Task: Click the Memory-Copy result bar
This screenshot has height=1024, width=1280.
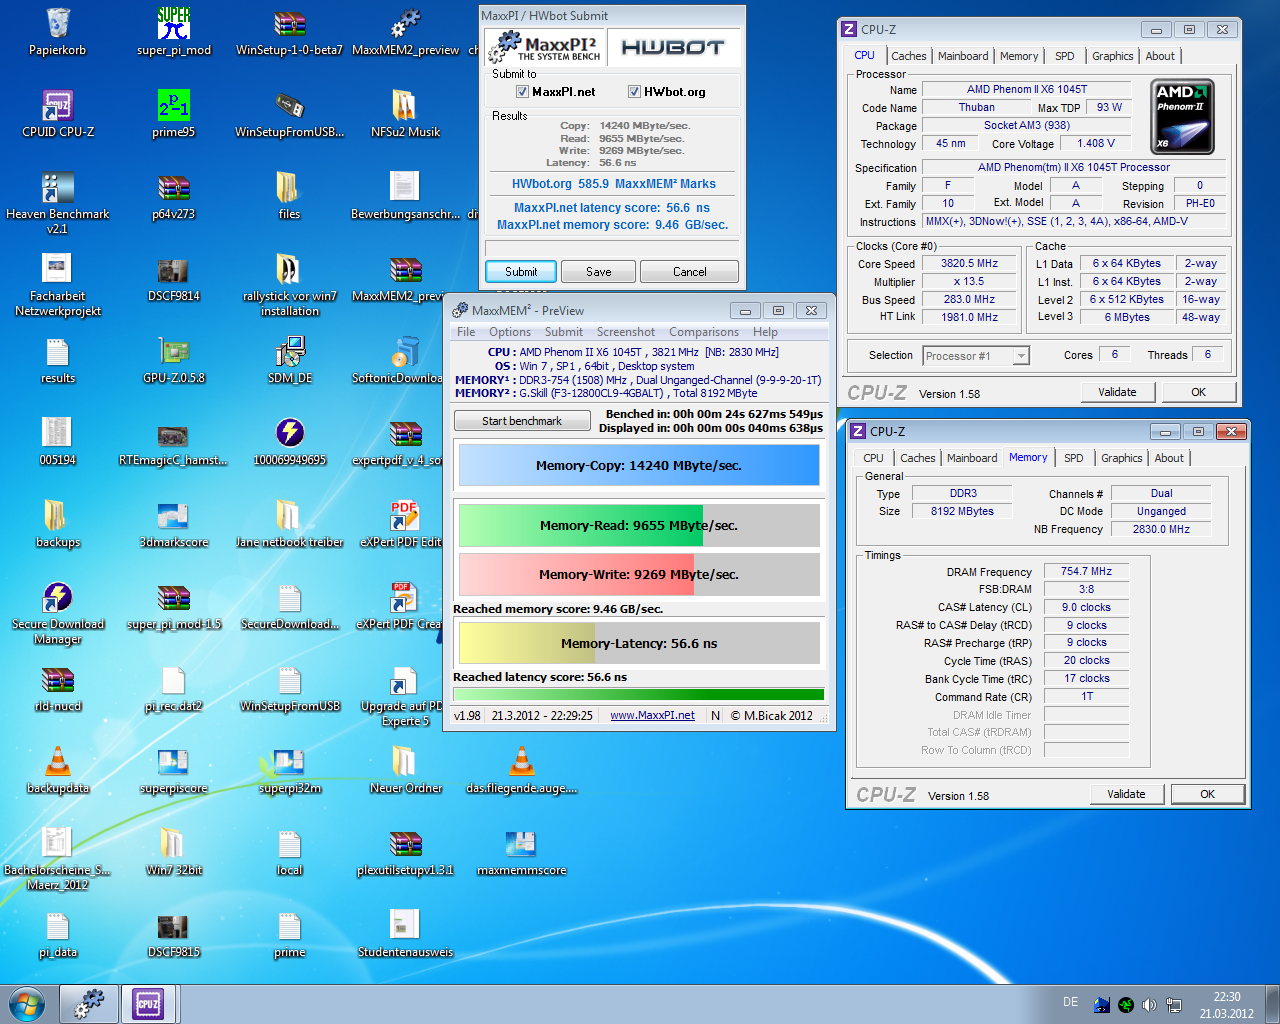Action: 639,466
